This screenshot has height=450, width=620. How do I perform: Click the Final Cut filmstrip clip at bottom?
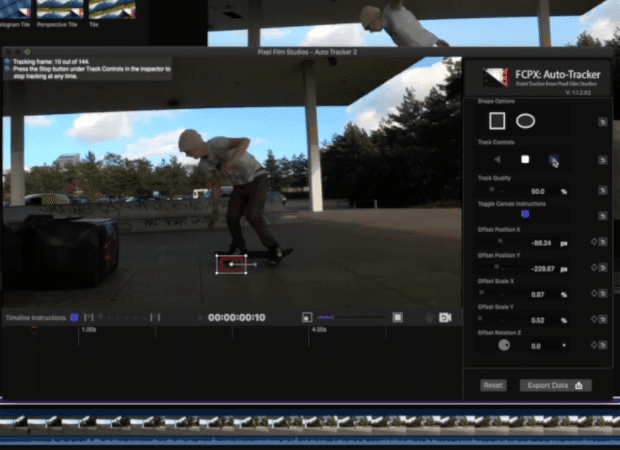(x=310, y=425)
